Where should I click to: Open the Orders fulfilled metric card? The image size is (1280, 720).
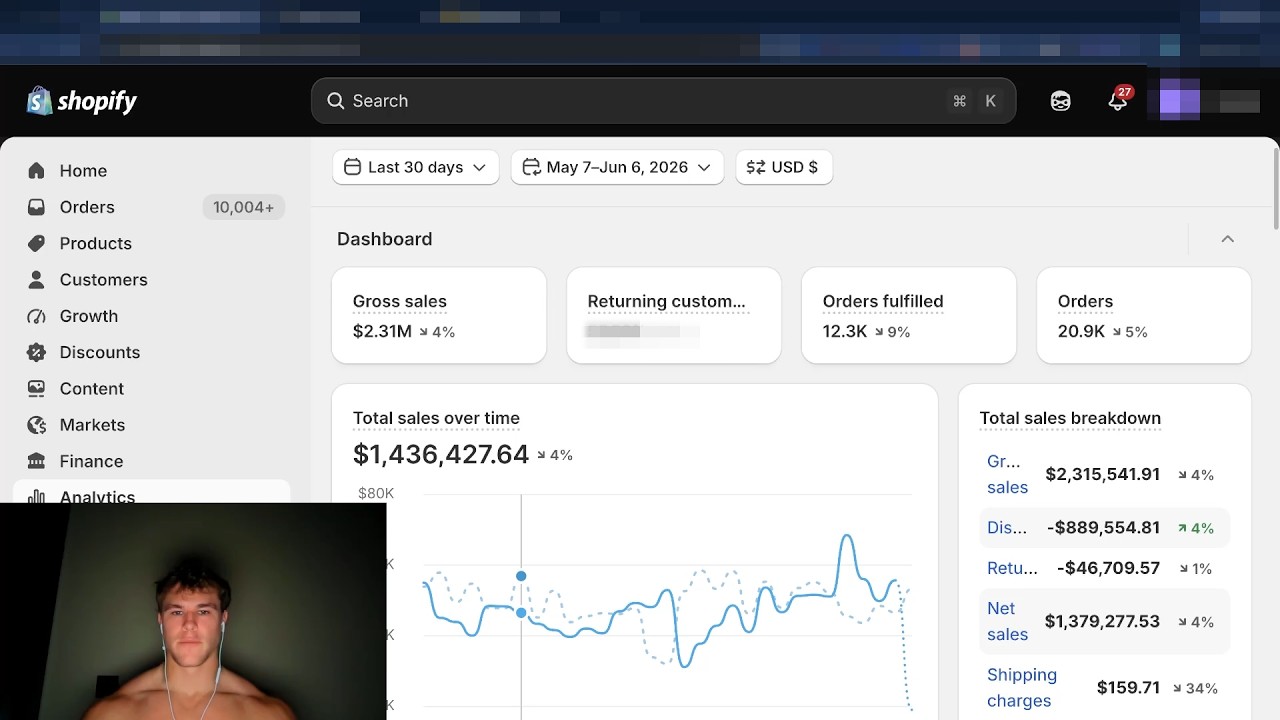tap(909, 315)
